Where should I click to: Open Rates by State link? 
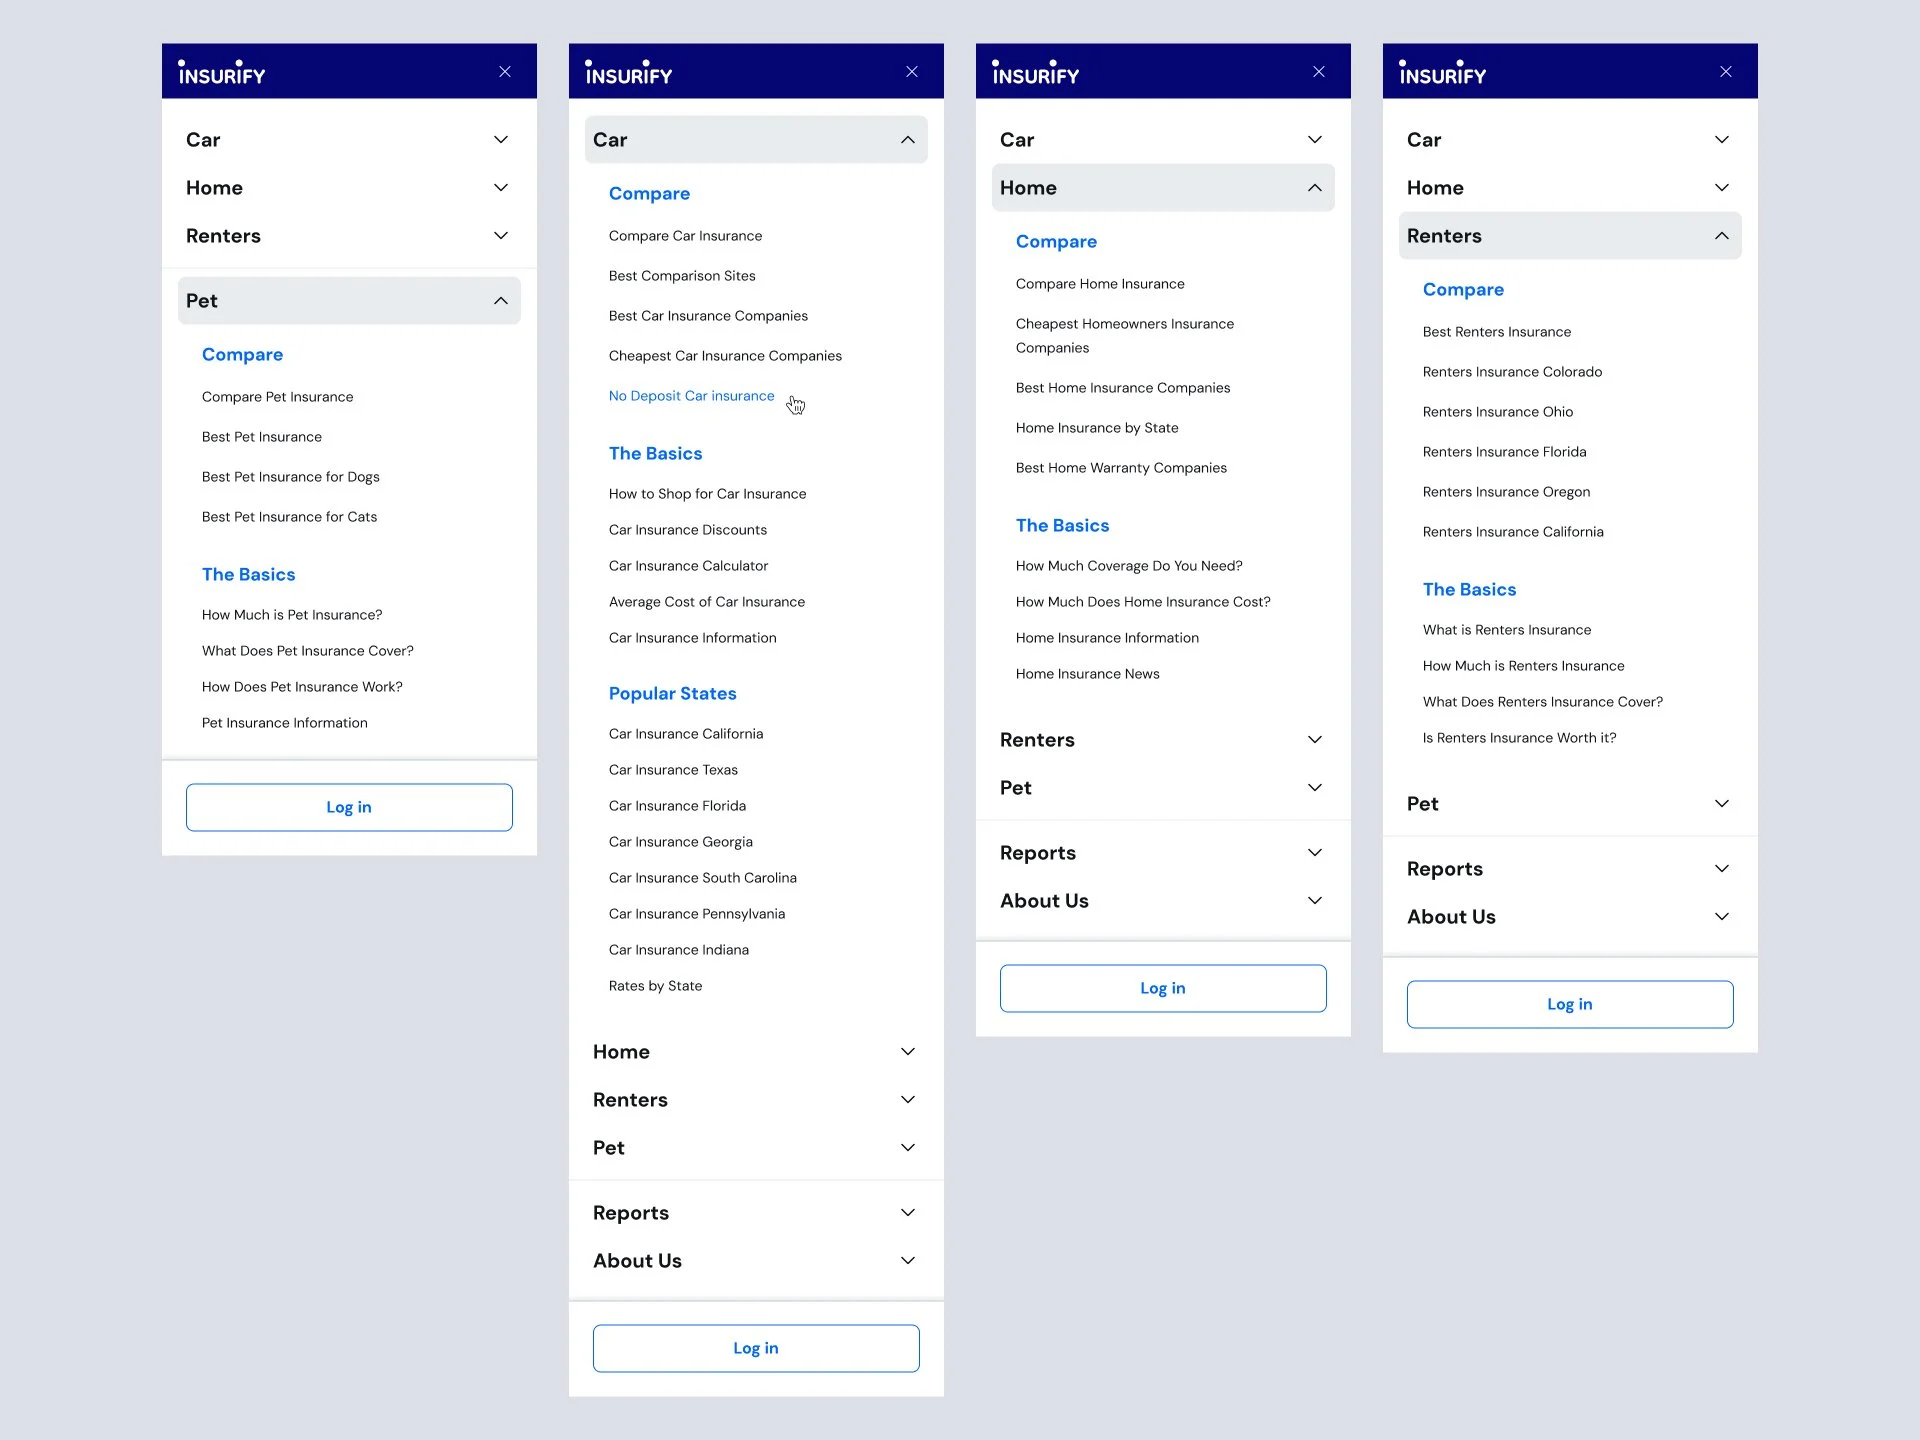point(655,986)
